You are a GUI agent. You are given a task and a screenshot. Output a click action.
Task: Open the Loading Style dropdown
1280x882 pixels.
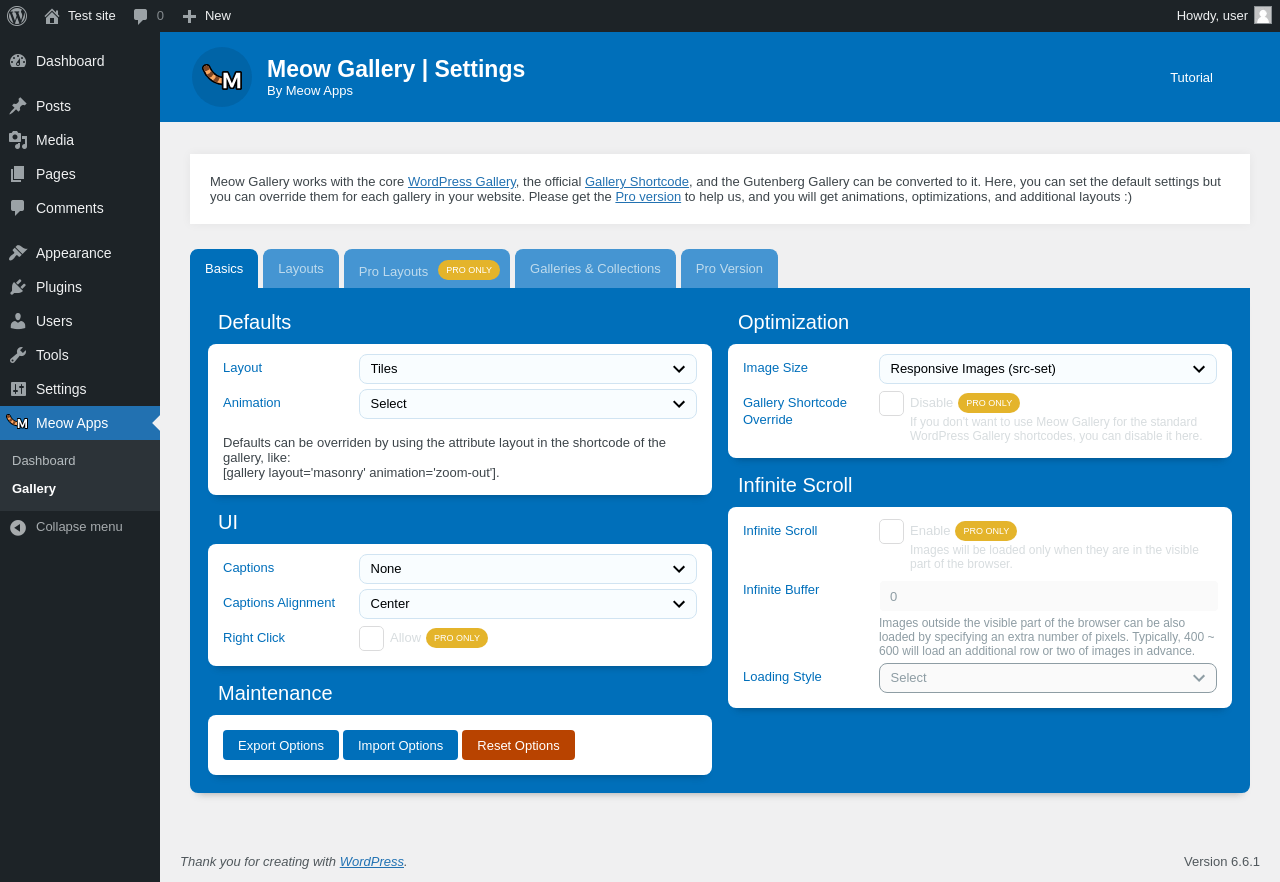1048,678
